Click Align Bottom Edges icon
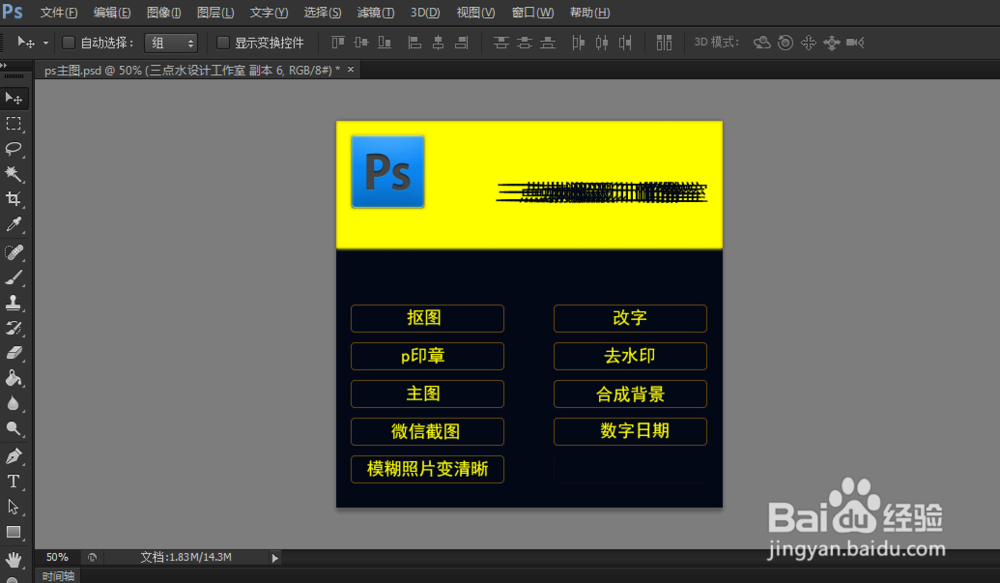 pos(385,43)
